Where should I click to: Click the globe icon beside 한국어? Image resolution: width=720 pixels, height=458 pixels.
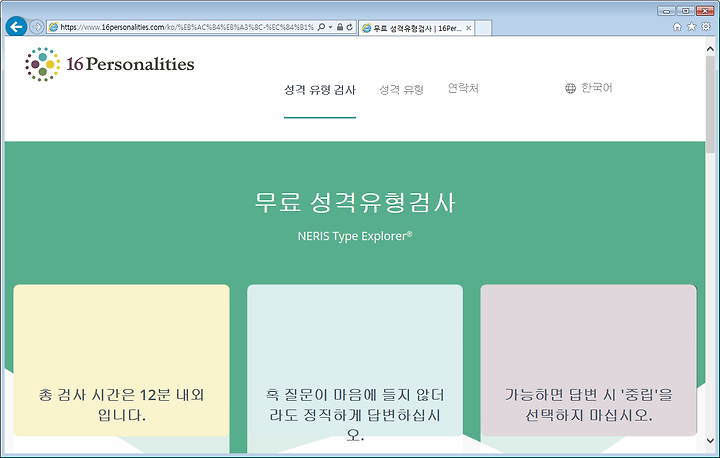(570, 88)
